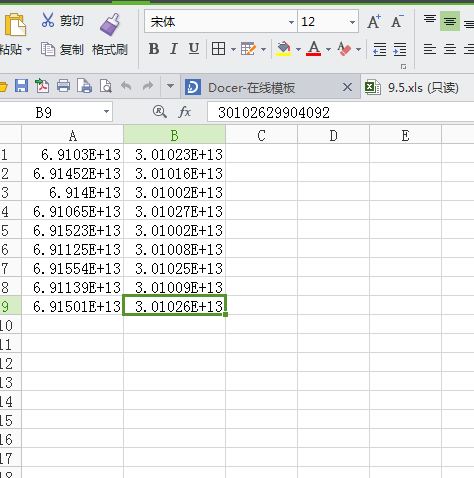Click the Save floppy disk icon
474x478 pixels.
21,86
